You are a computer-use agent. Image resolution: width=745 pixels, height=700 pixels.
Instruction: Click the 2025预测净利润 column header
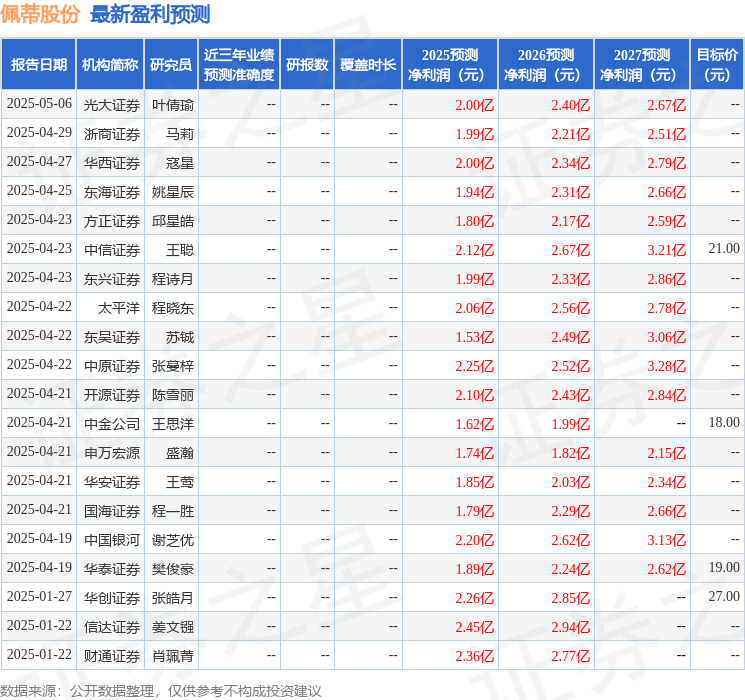click(x=450, y=65)
